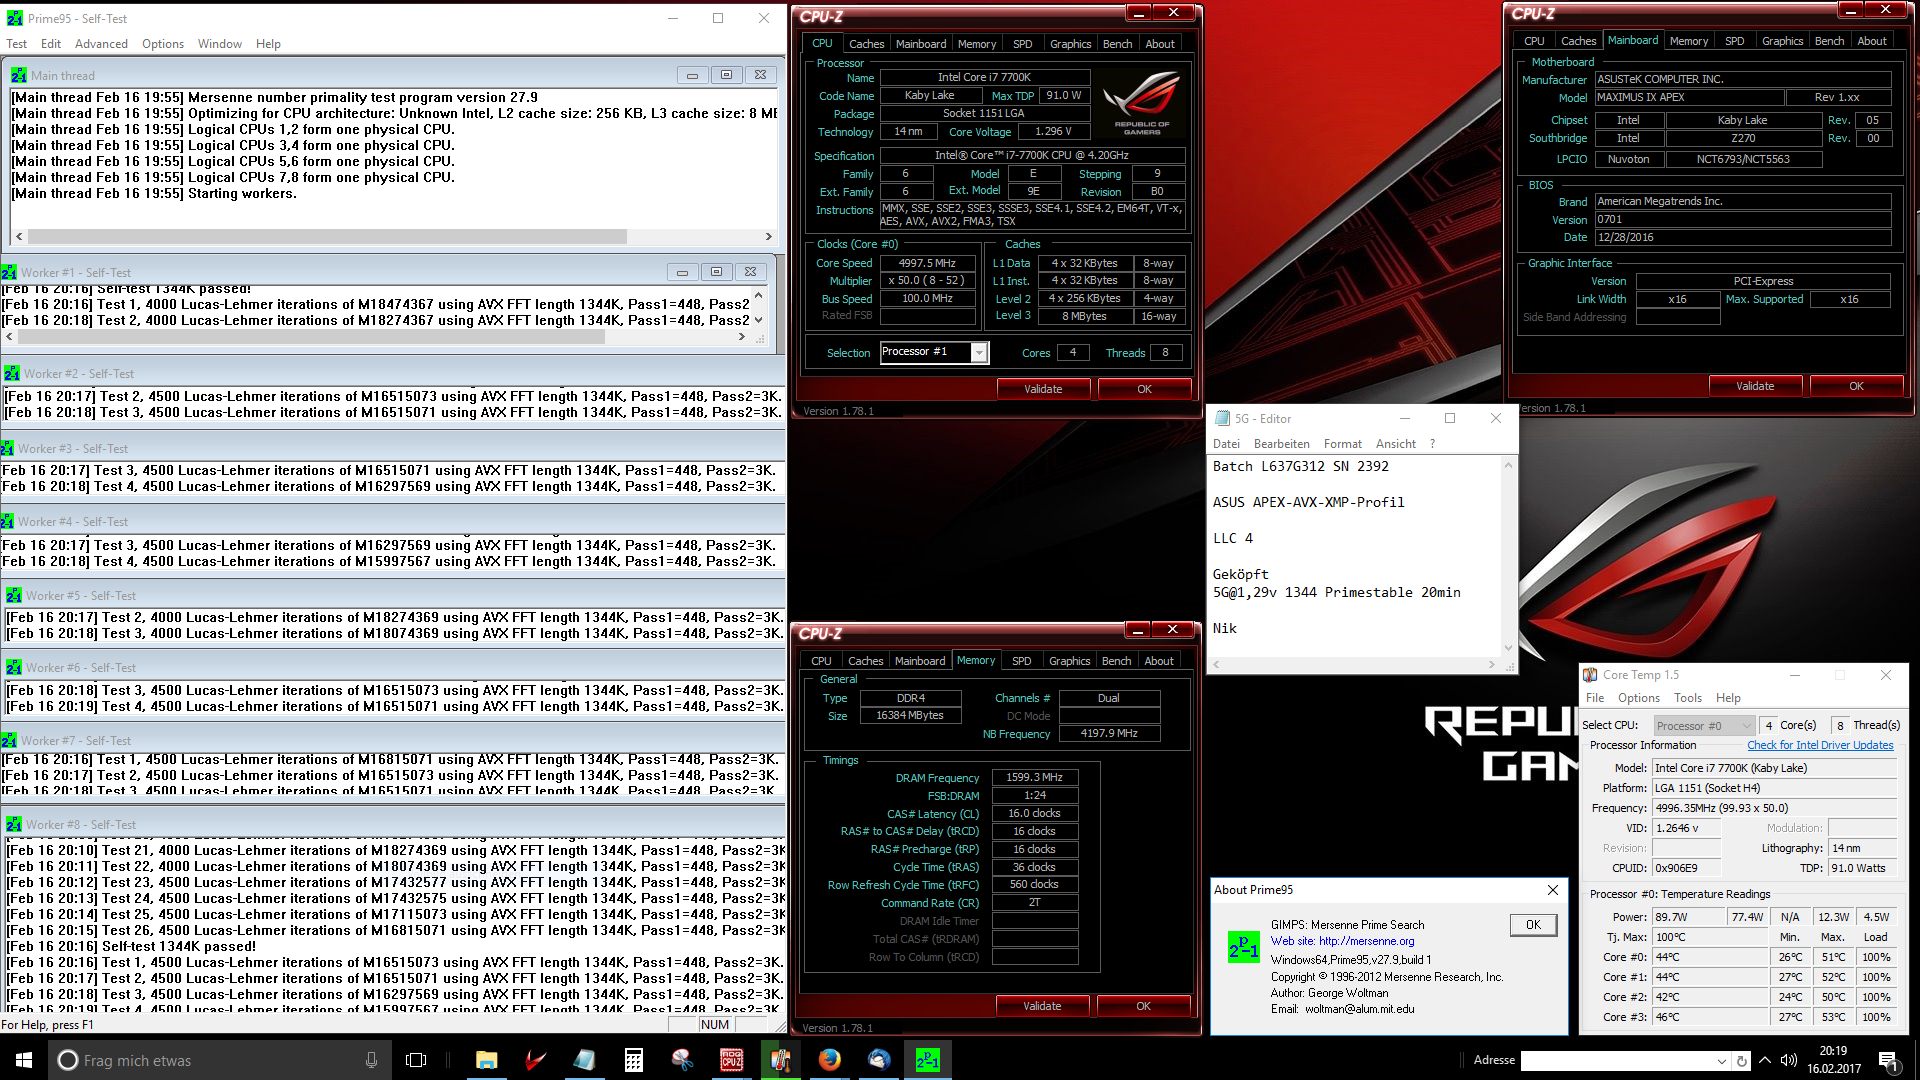Select Graphics tab in the Memory CPU-Z window

pos(1069,661)
